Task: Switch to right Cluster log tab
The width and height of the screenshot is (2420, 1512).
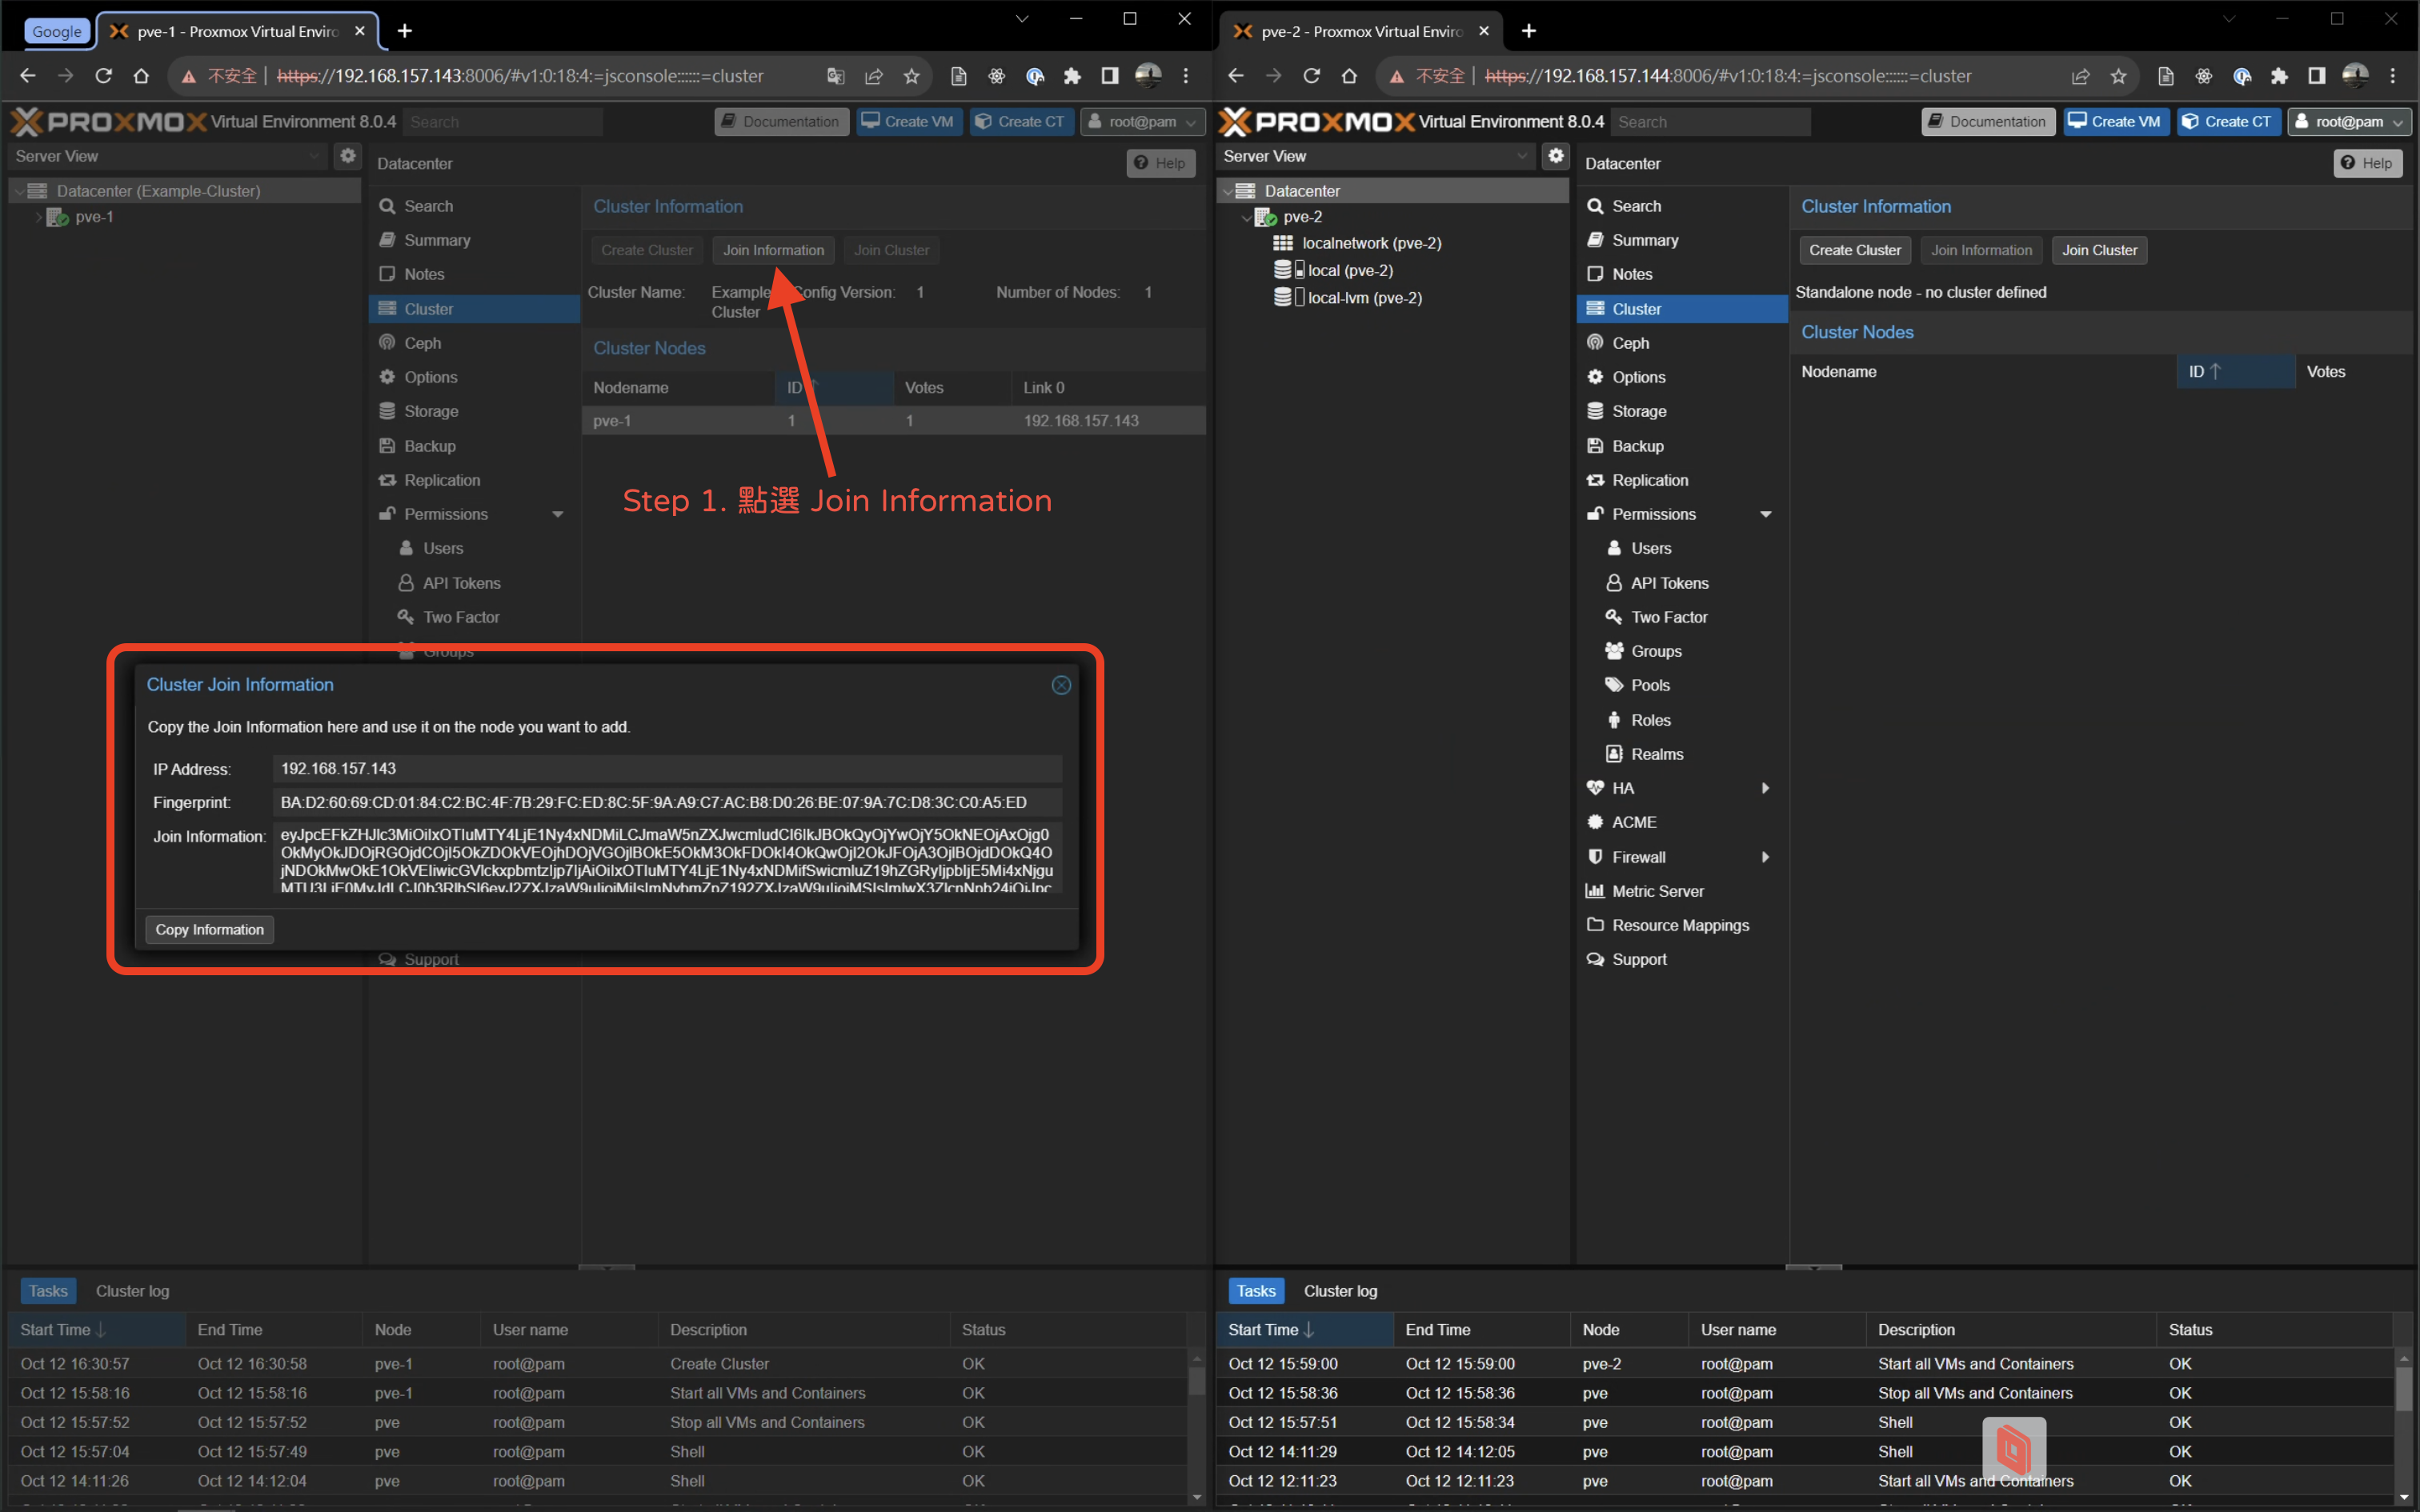Action: click(x=1340, y=1291)
